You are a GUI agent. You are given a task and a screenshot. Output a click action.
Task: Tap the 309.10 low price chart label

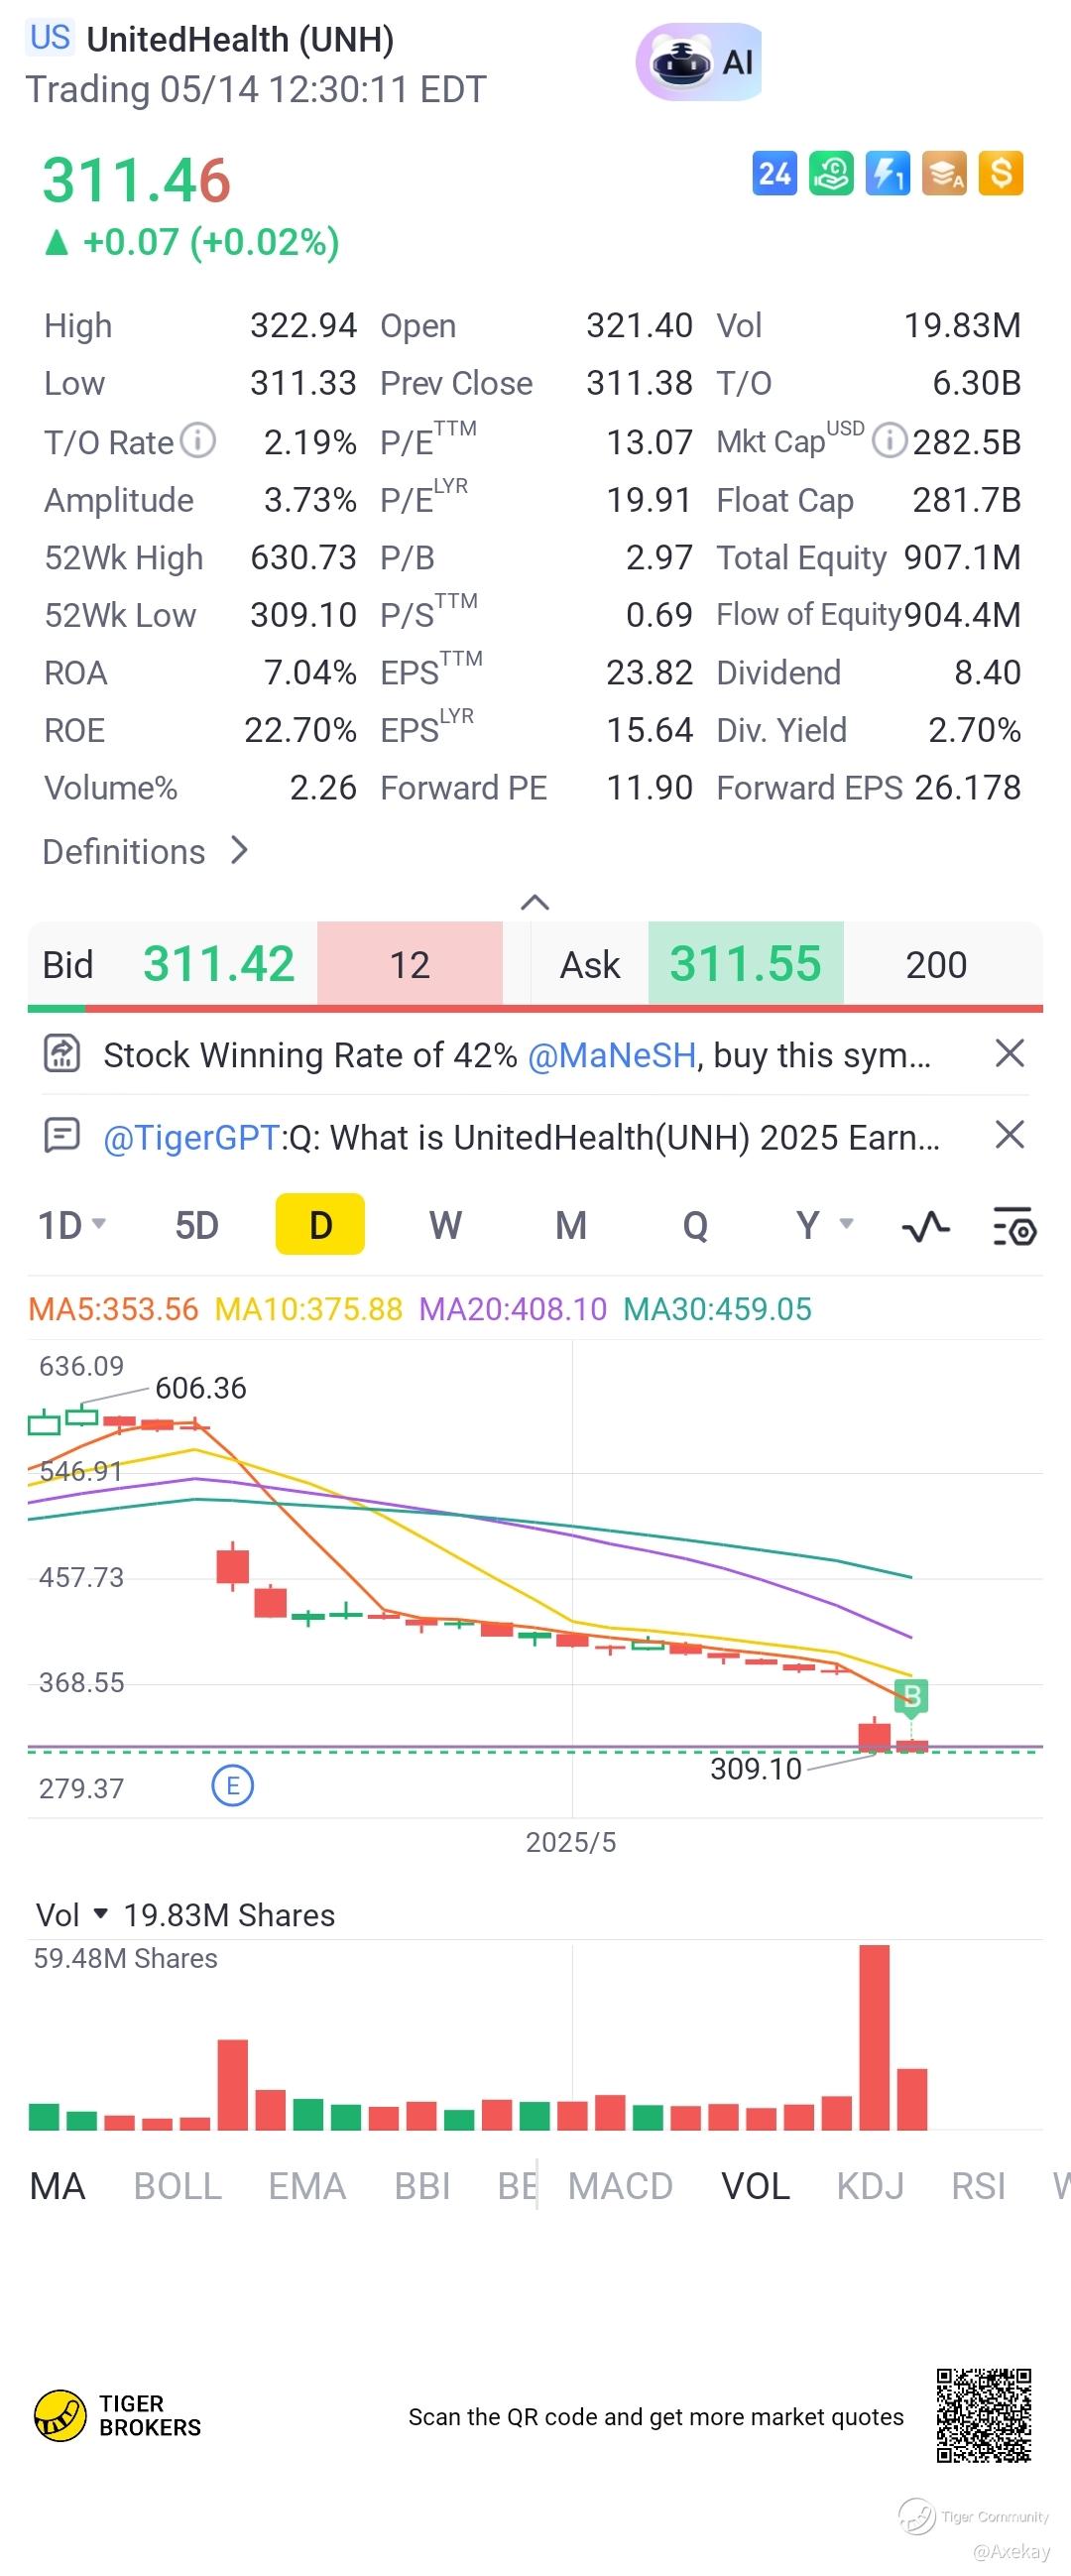(x=756, y=1768)
